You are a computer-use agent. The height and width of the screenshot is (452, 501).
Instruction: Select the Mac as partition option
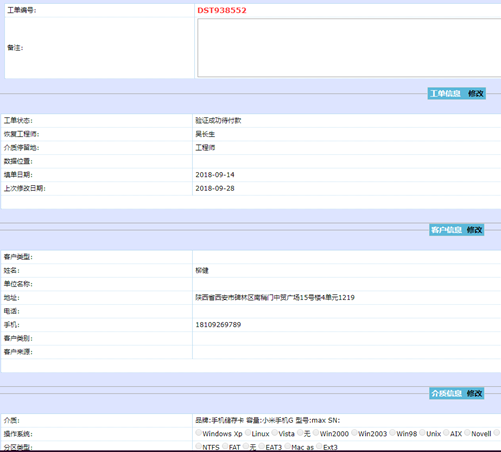(288, 446)
